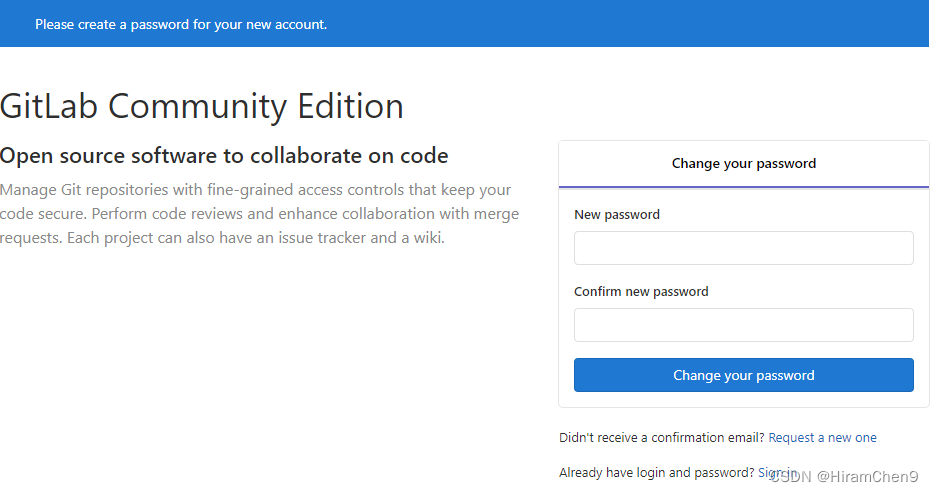Select the Change your password tab header
933x492 pixels.
[743, 164]
